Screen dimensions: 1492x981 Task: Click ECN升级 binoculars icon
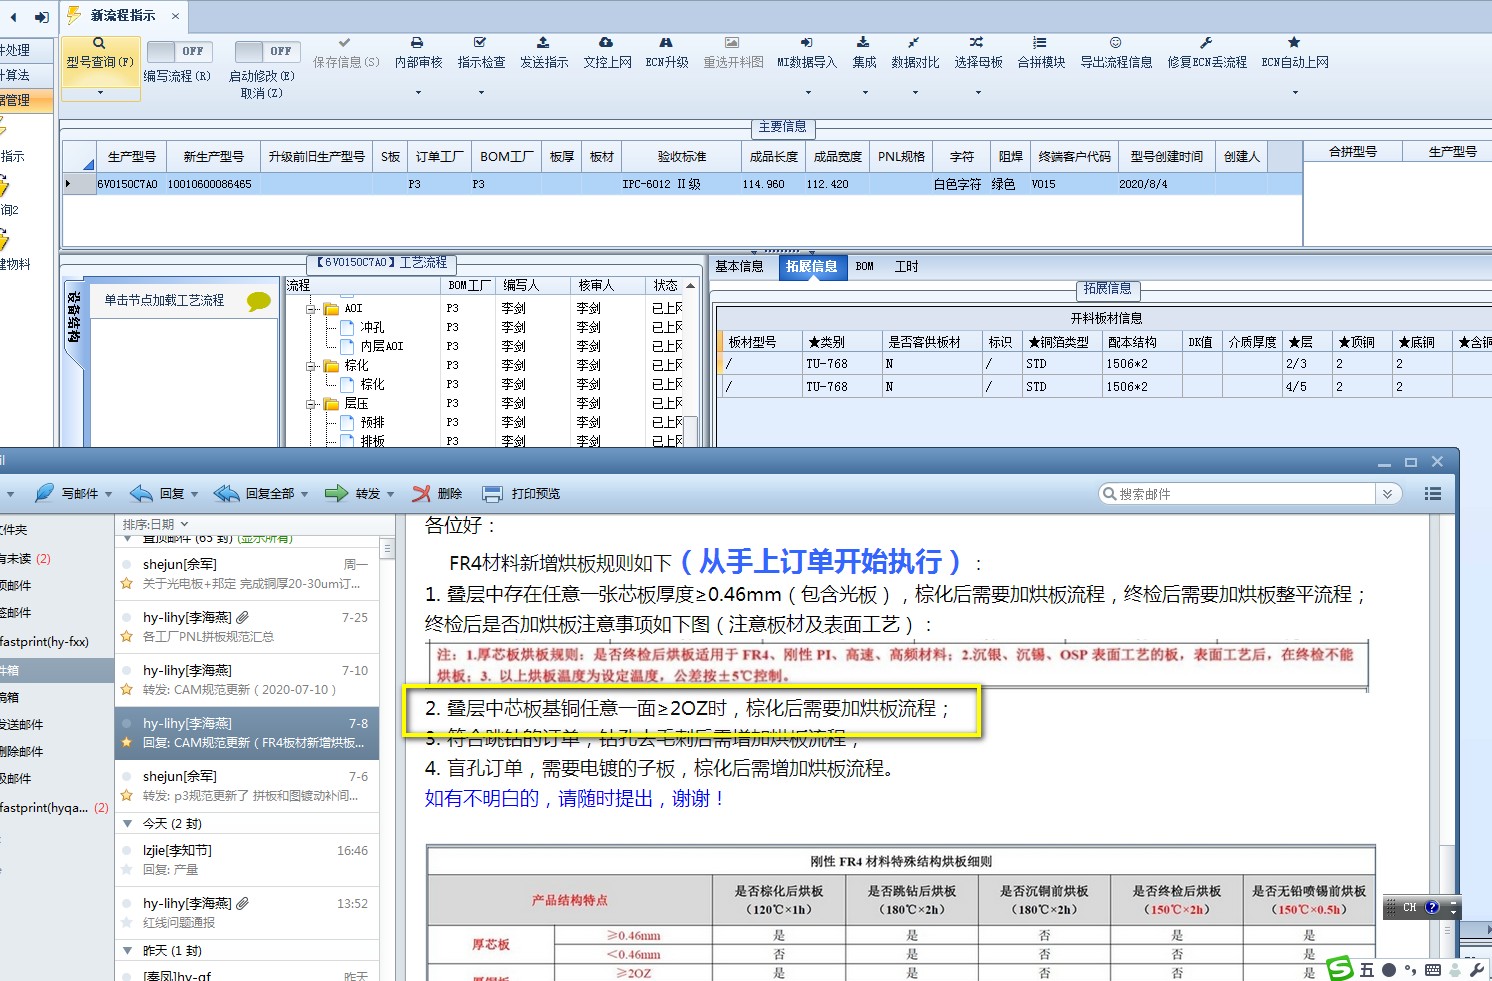666,43
